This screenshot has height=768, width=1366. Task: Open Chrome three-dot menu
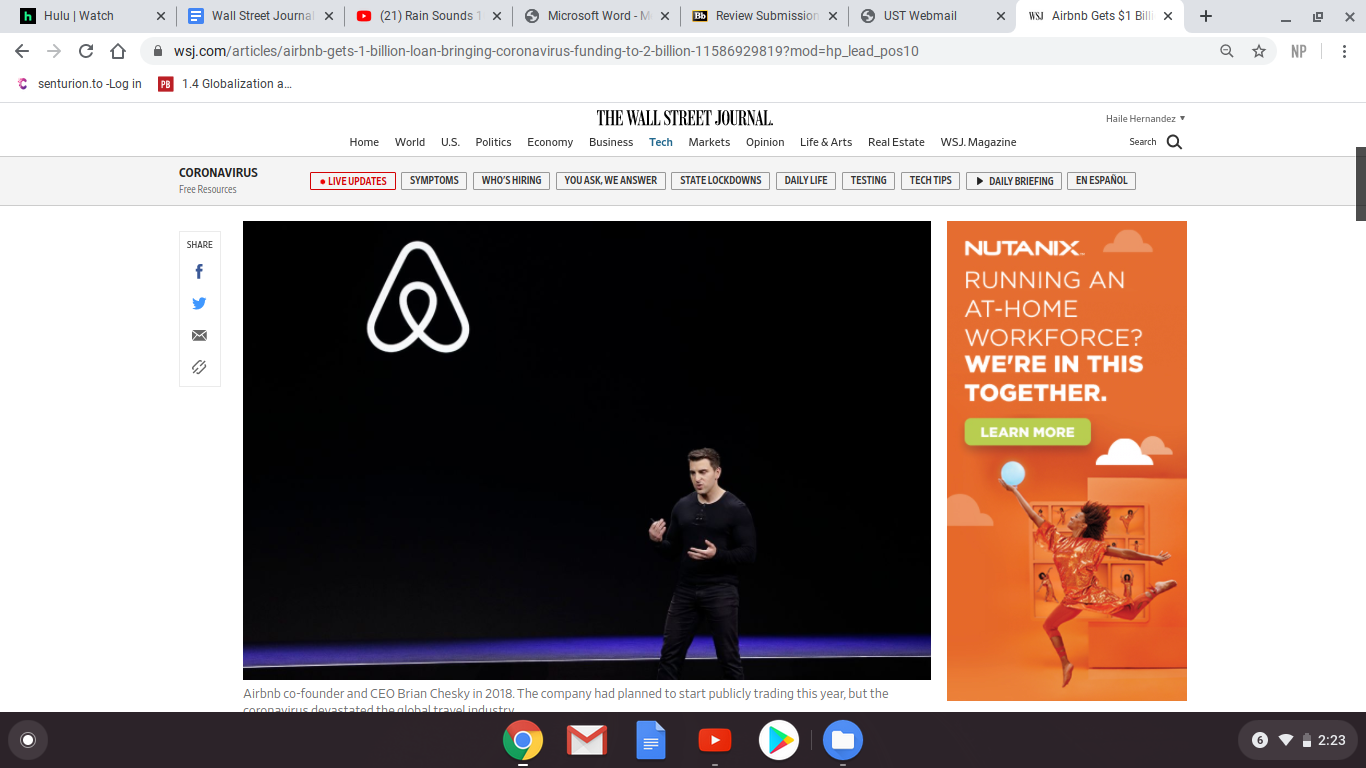[1344, 51]
